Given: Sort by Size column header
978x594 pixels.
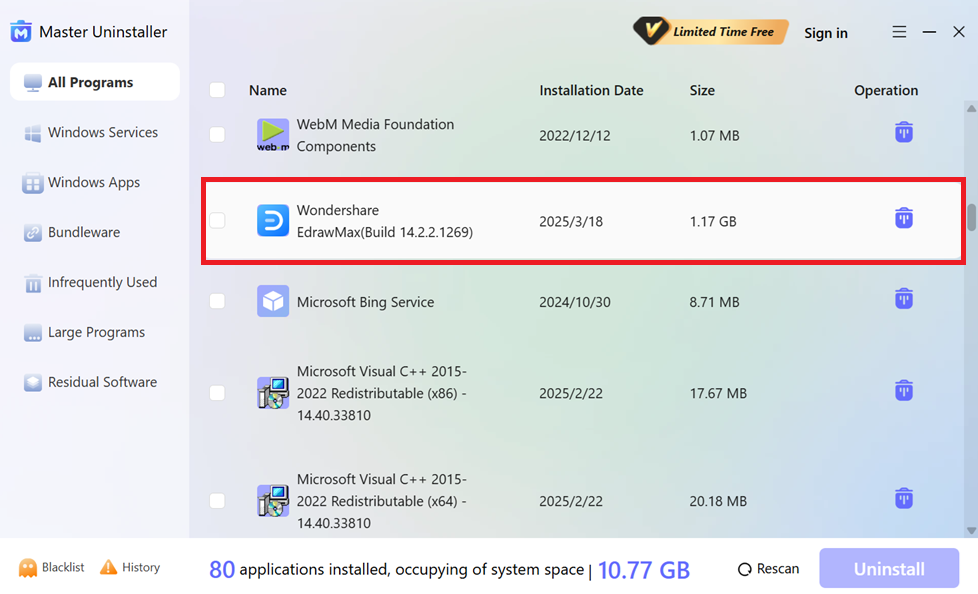Looking at the screenshot, I should click(702, 90).
